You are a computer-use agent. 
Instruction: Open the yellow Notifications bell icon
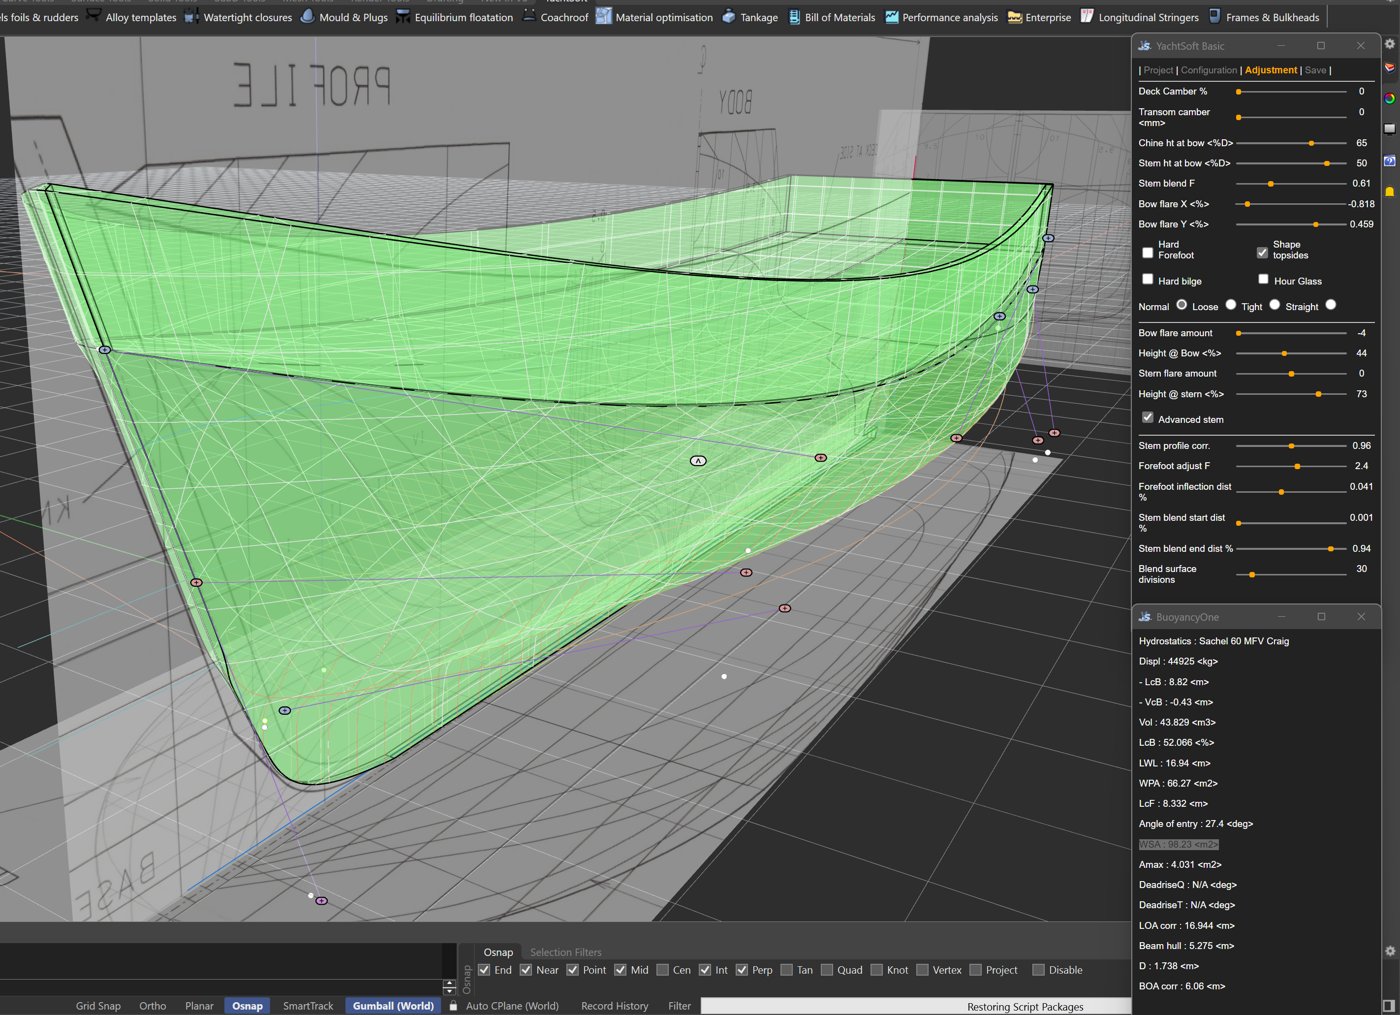(x=1389, y=191)
